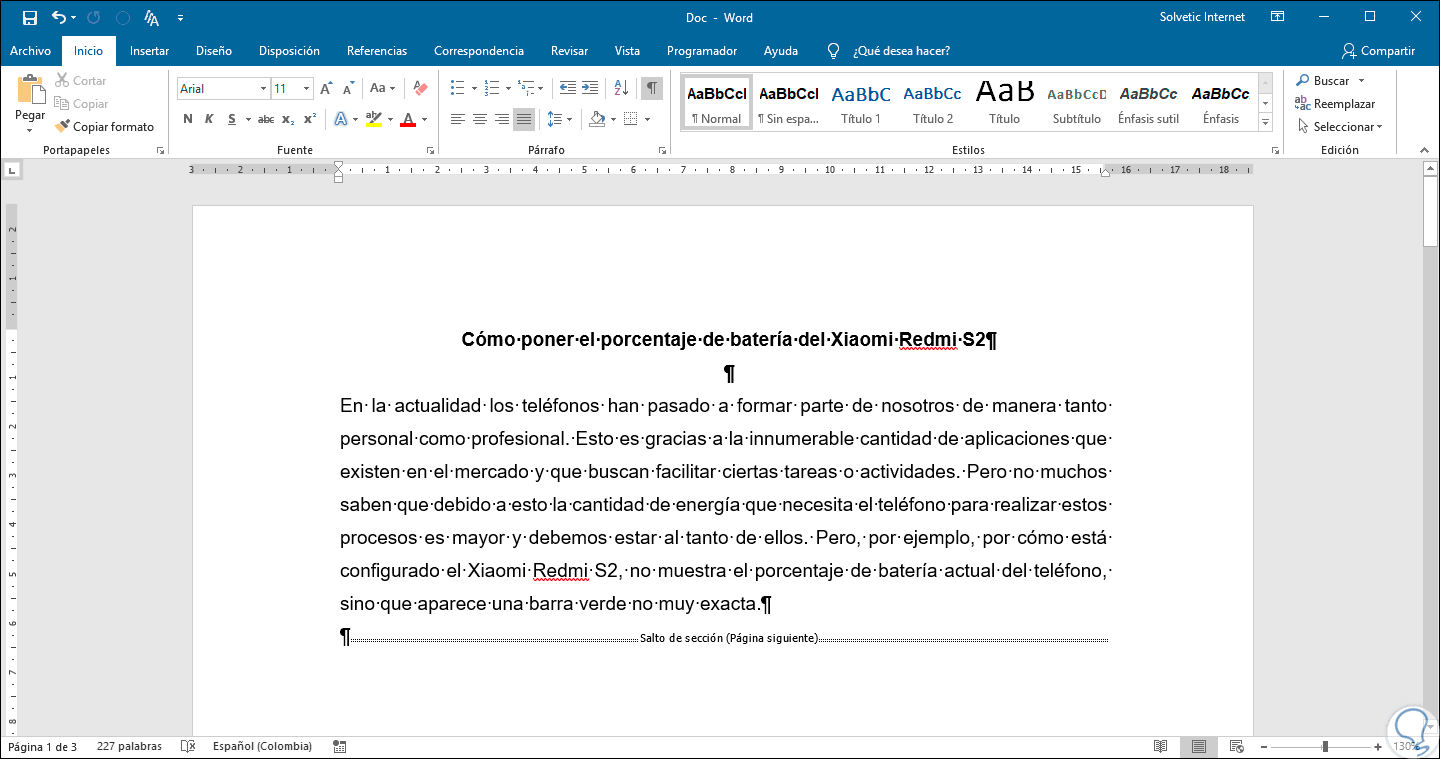The height and width of the screenshot is (759, 1440).
Task: Click the Save icon in title bar
Action: tap(29, 17)
